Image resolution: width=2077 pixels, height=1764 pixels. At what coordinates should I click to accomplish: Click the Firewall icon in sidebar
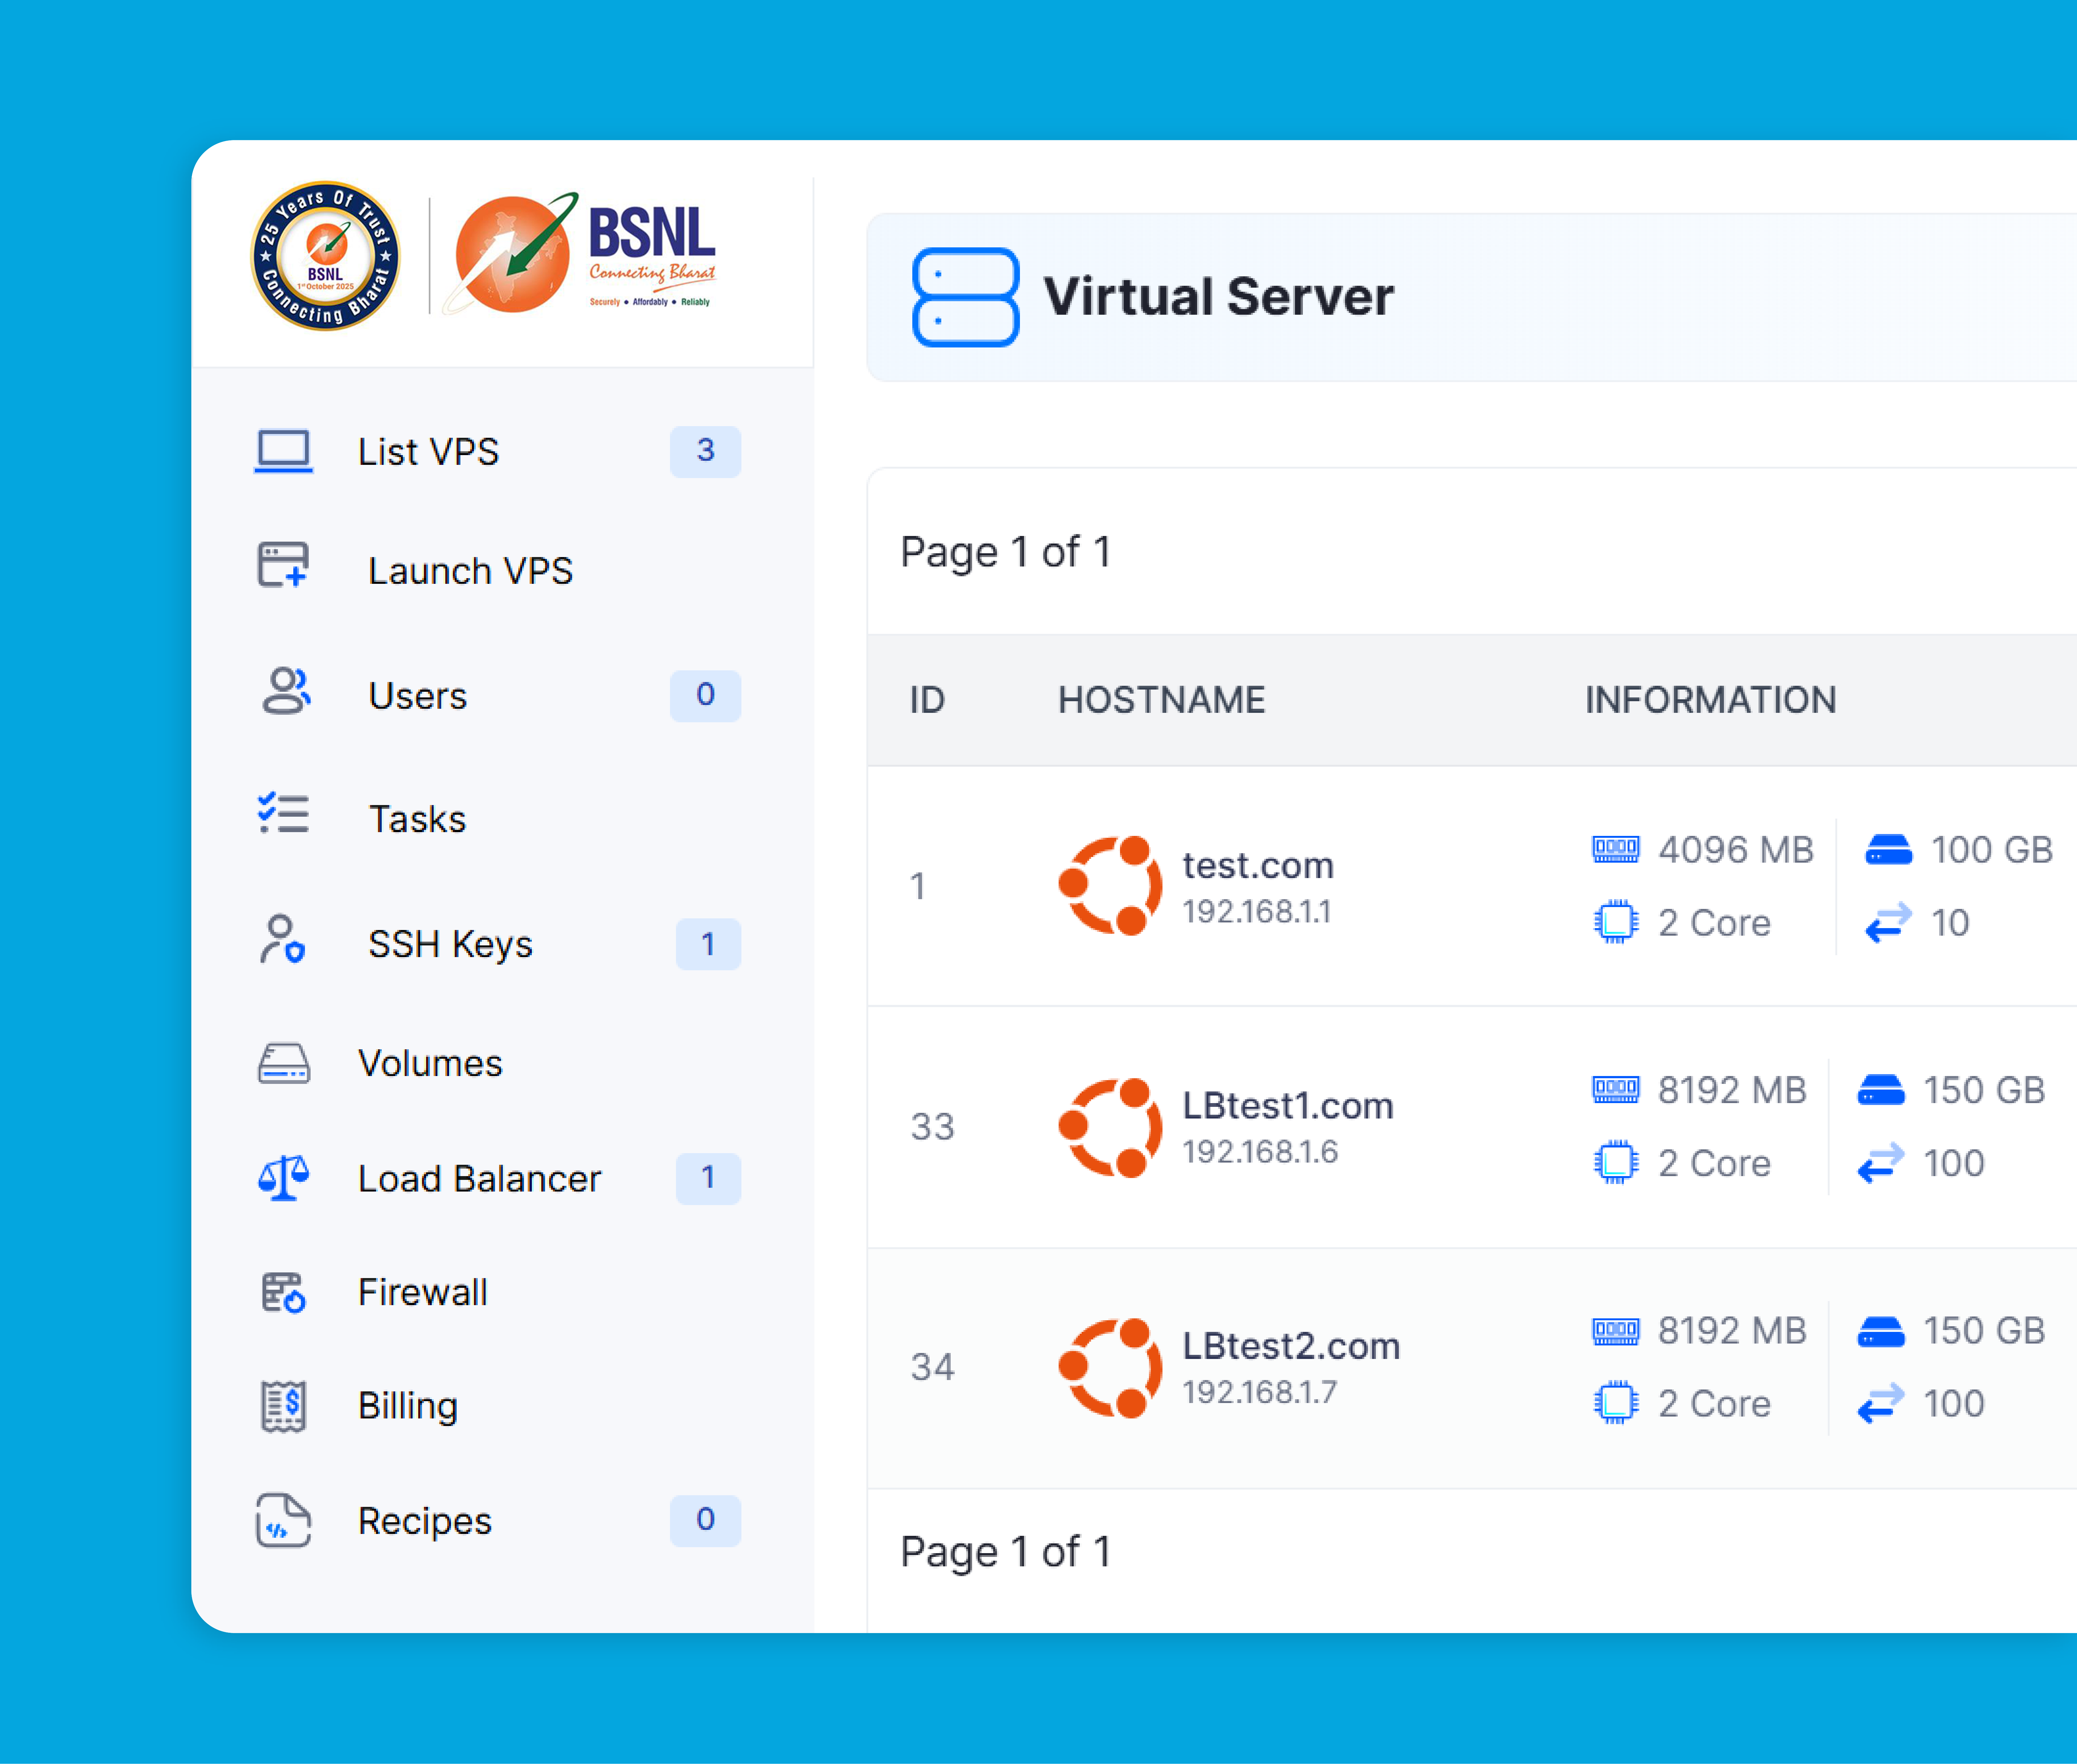pos(283,1292)
